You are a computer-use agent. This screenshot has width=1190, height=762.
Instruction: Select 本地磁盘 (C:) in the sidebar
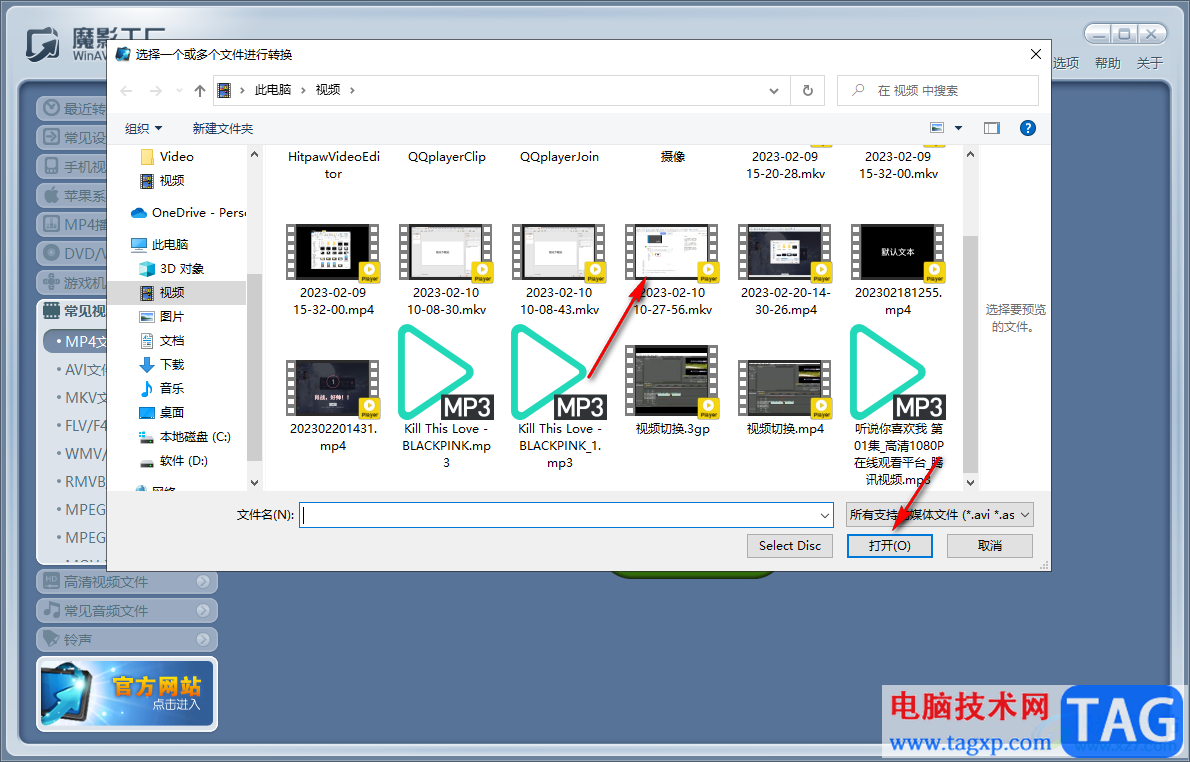point(185,436)
